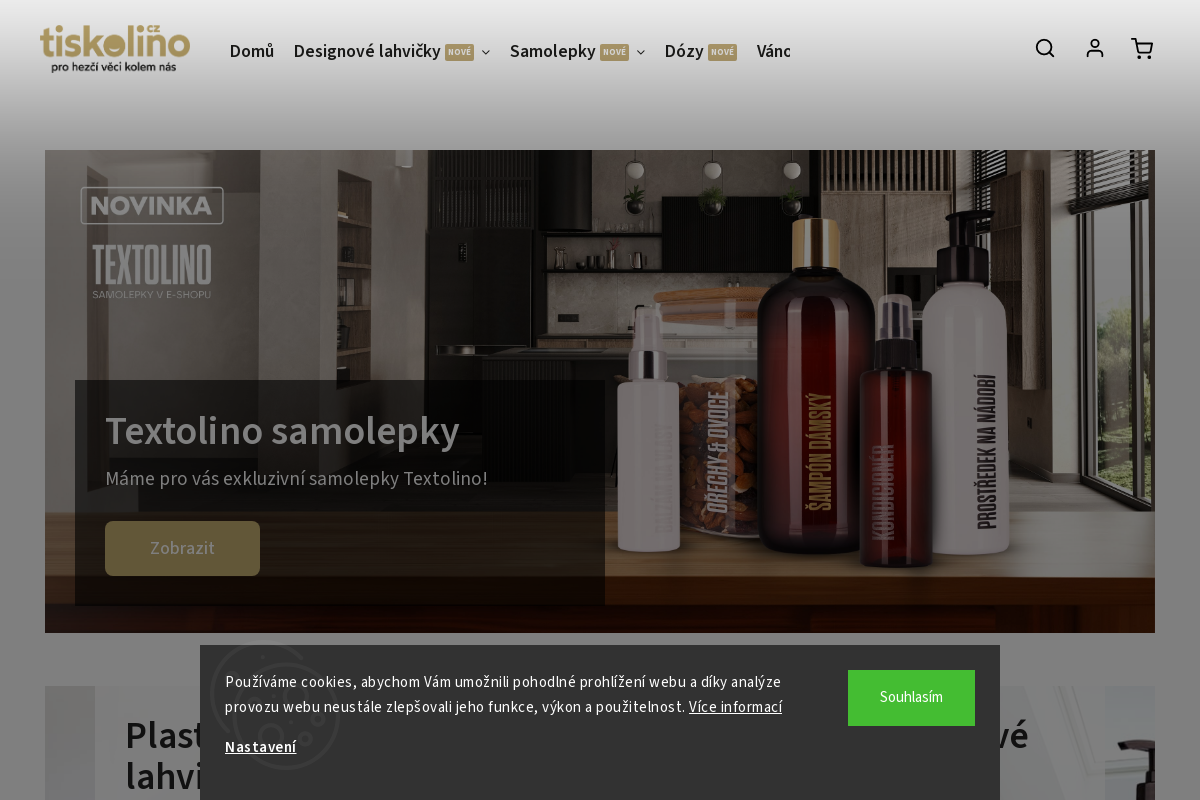The width and height of the screenshot is (1200, 800).
Task: Open cookie Nastavení link
Action: [x=261, y=747]
